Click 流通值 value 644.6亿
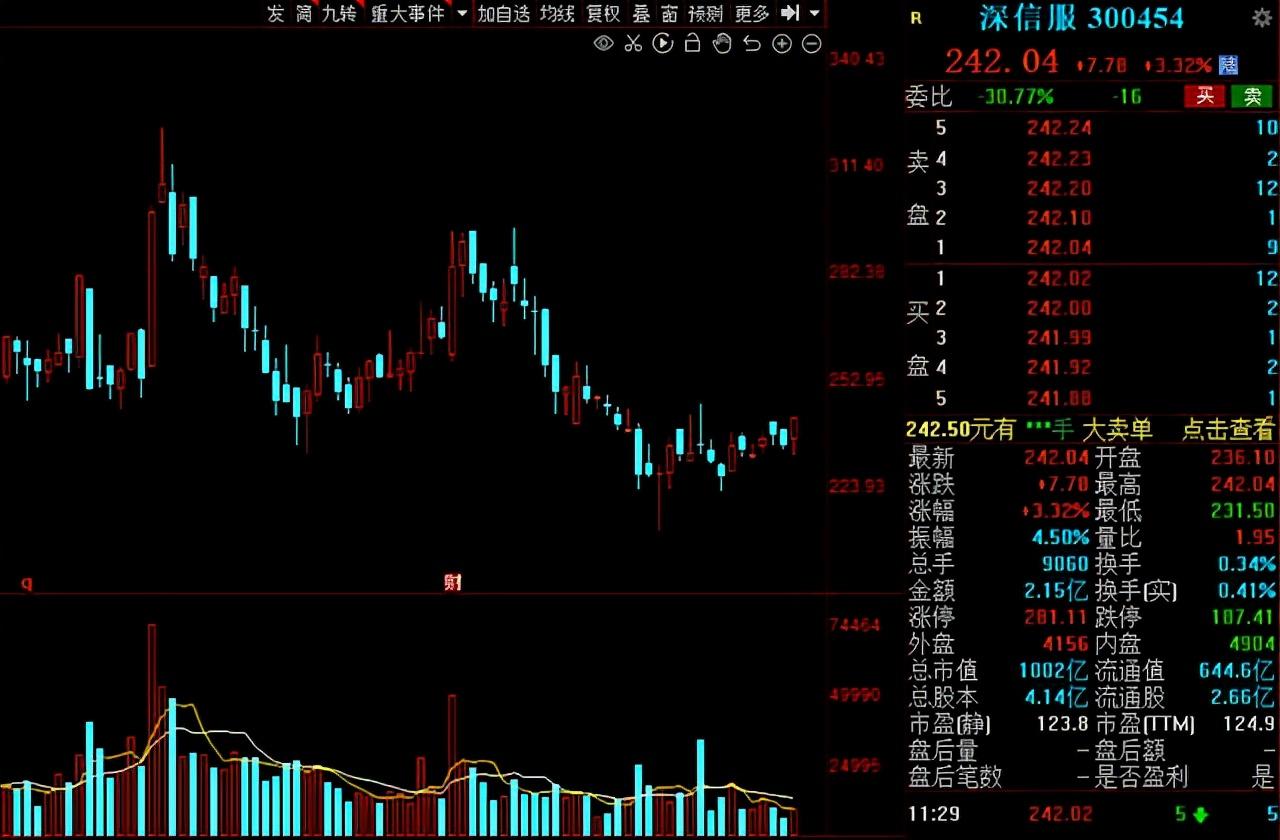Screen dimensions: 1280x840 tap(1234, 671)
